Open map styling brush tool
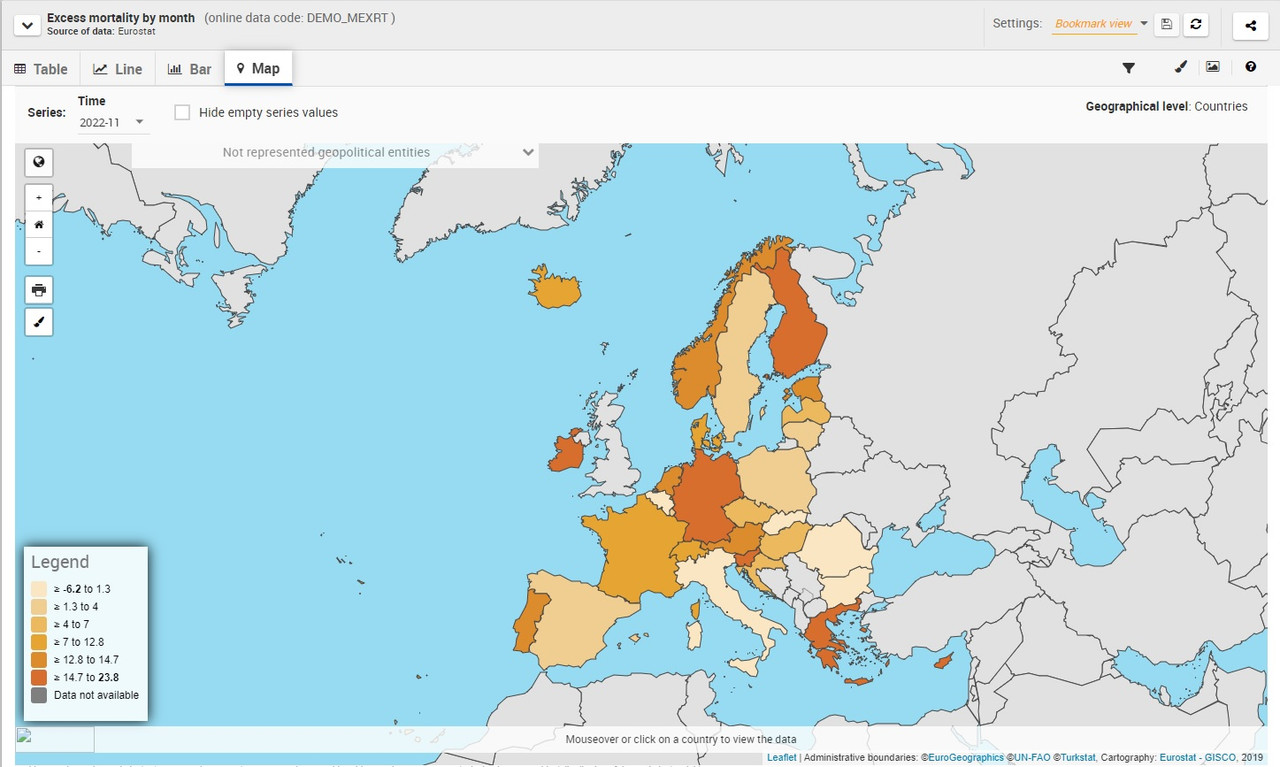The image size is (1280, 767). point(38,322)
